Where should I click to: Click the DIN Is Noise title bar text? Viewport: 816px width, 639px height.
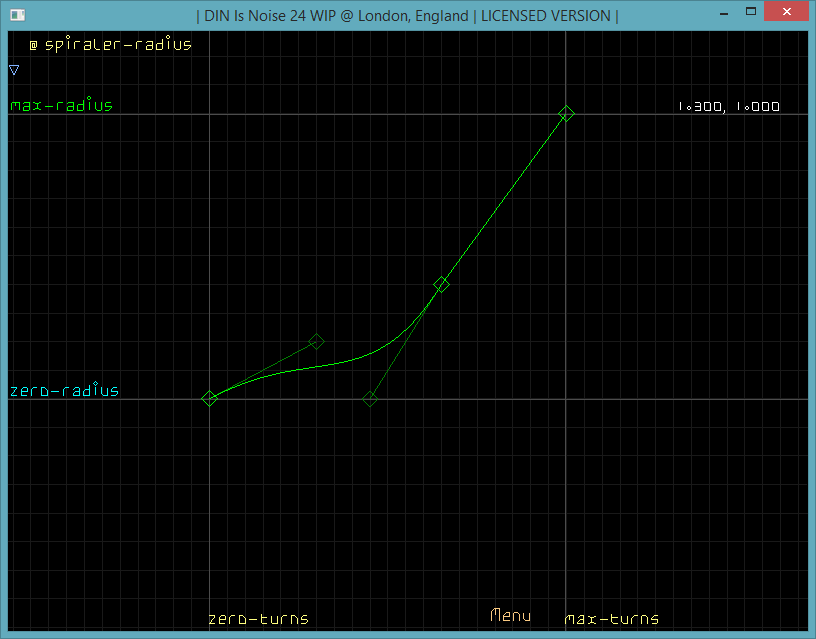pyautogui.click(x=407, y=15)
